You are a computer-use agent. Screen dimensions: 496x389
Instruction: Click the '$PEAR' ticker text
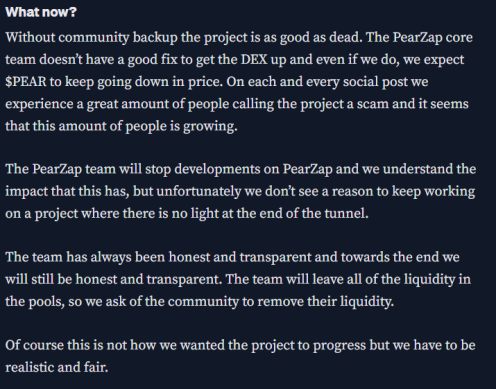pos(26,82)
